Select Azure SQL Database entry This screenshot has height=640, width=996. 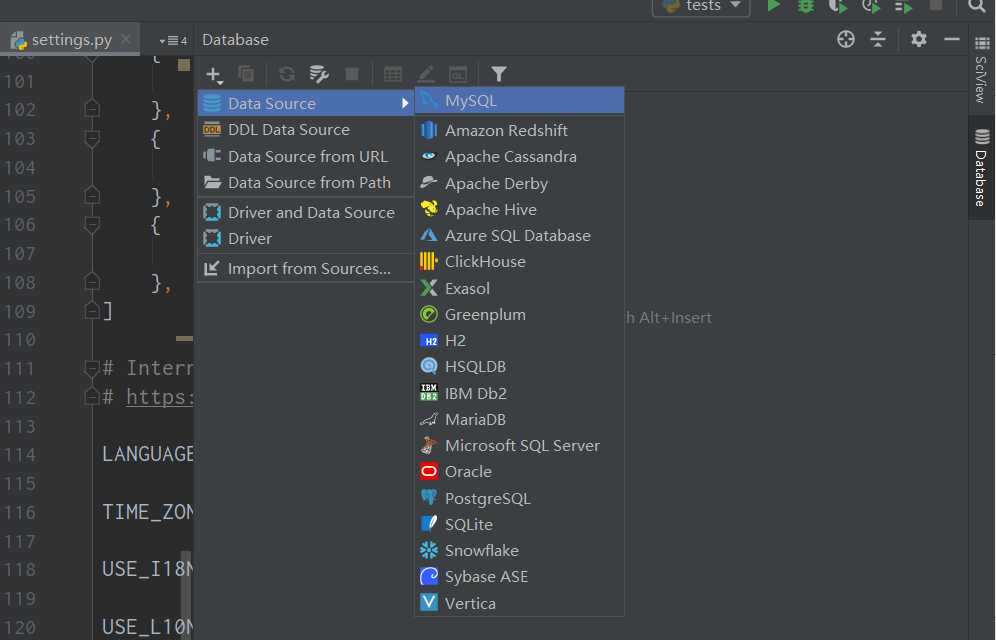pyautogui.click(x=520, y=236)
